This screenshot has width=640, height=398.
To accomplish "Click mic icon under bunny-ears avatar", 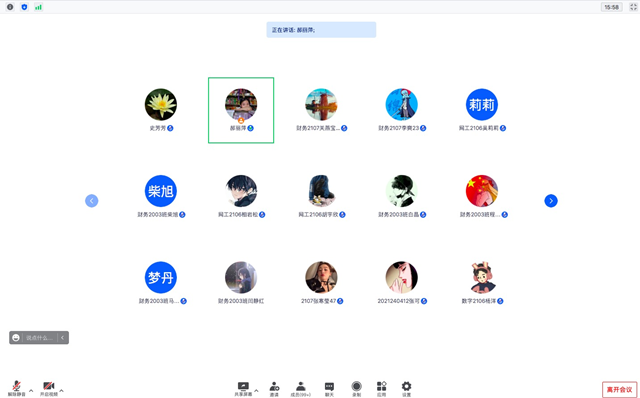I will click(500, 301).
